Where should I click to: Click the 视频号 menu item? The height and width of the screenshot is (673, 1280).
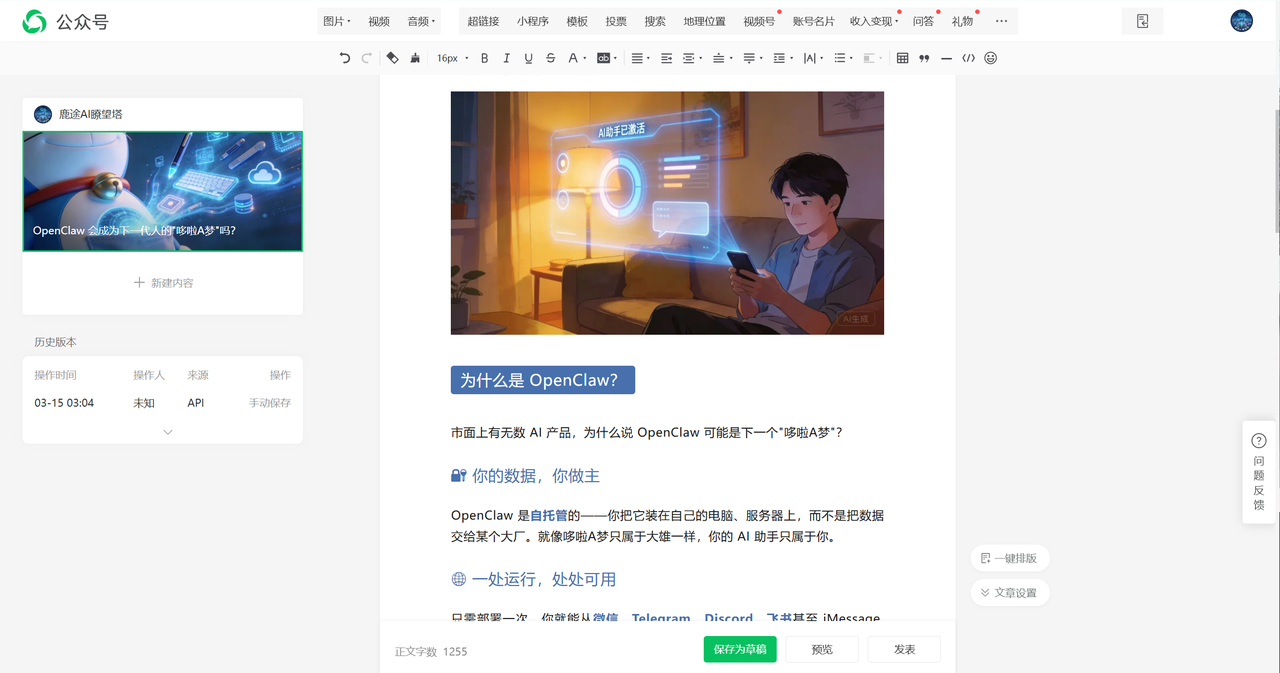point(759,21)
